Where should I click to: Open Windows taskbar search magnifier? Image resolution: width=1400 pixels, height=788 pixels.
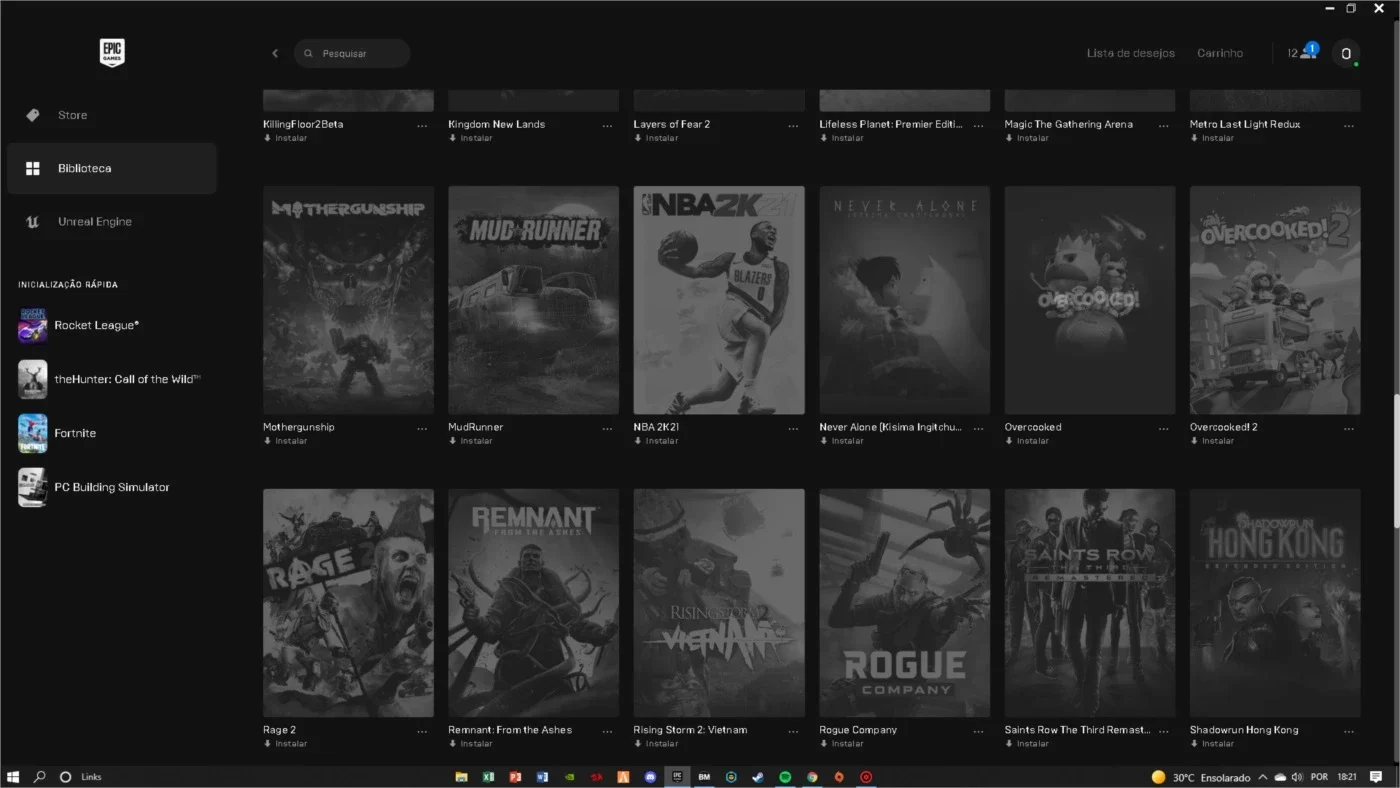(40, 777)
